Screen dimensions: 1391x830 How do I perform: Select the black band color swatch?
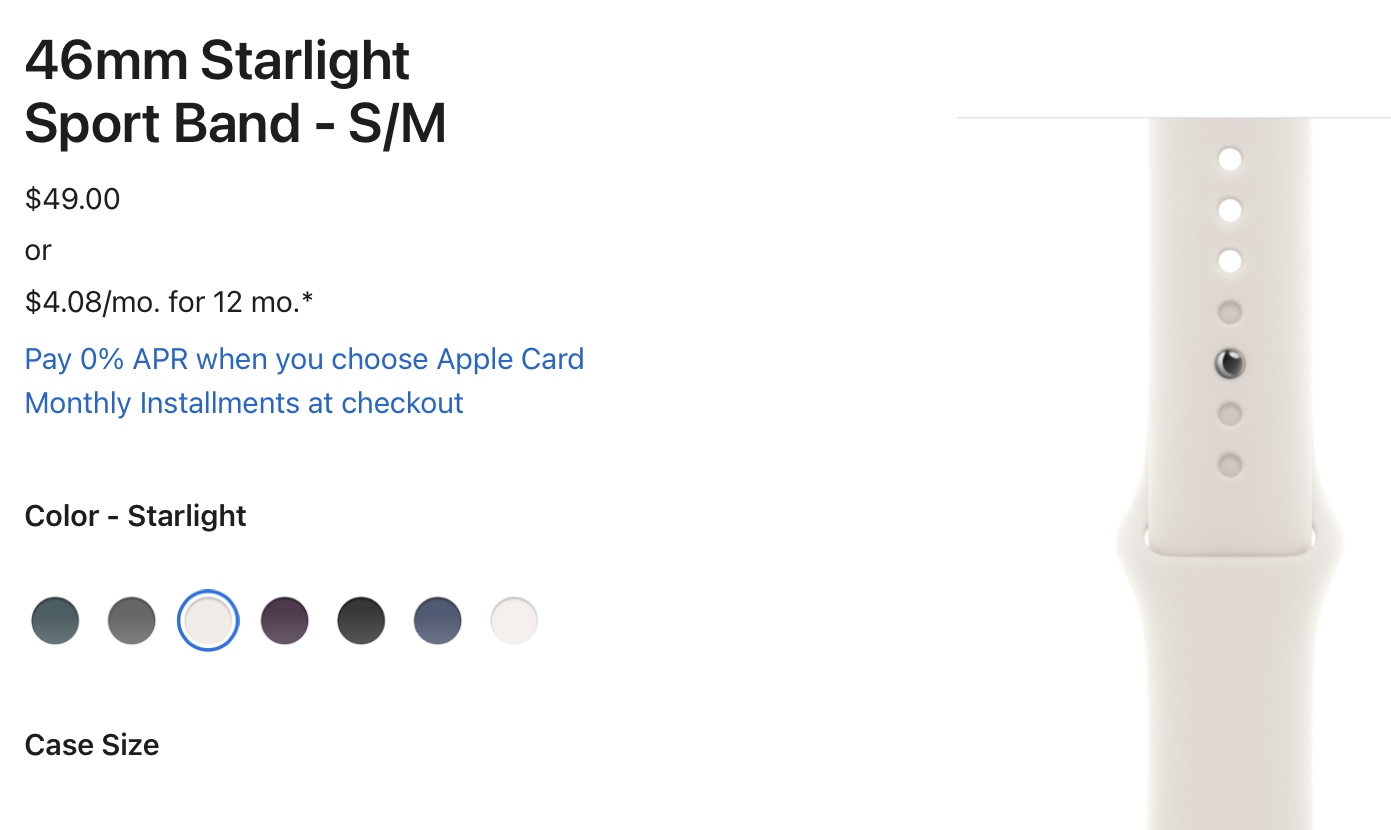click(x=361, y=621)
